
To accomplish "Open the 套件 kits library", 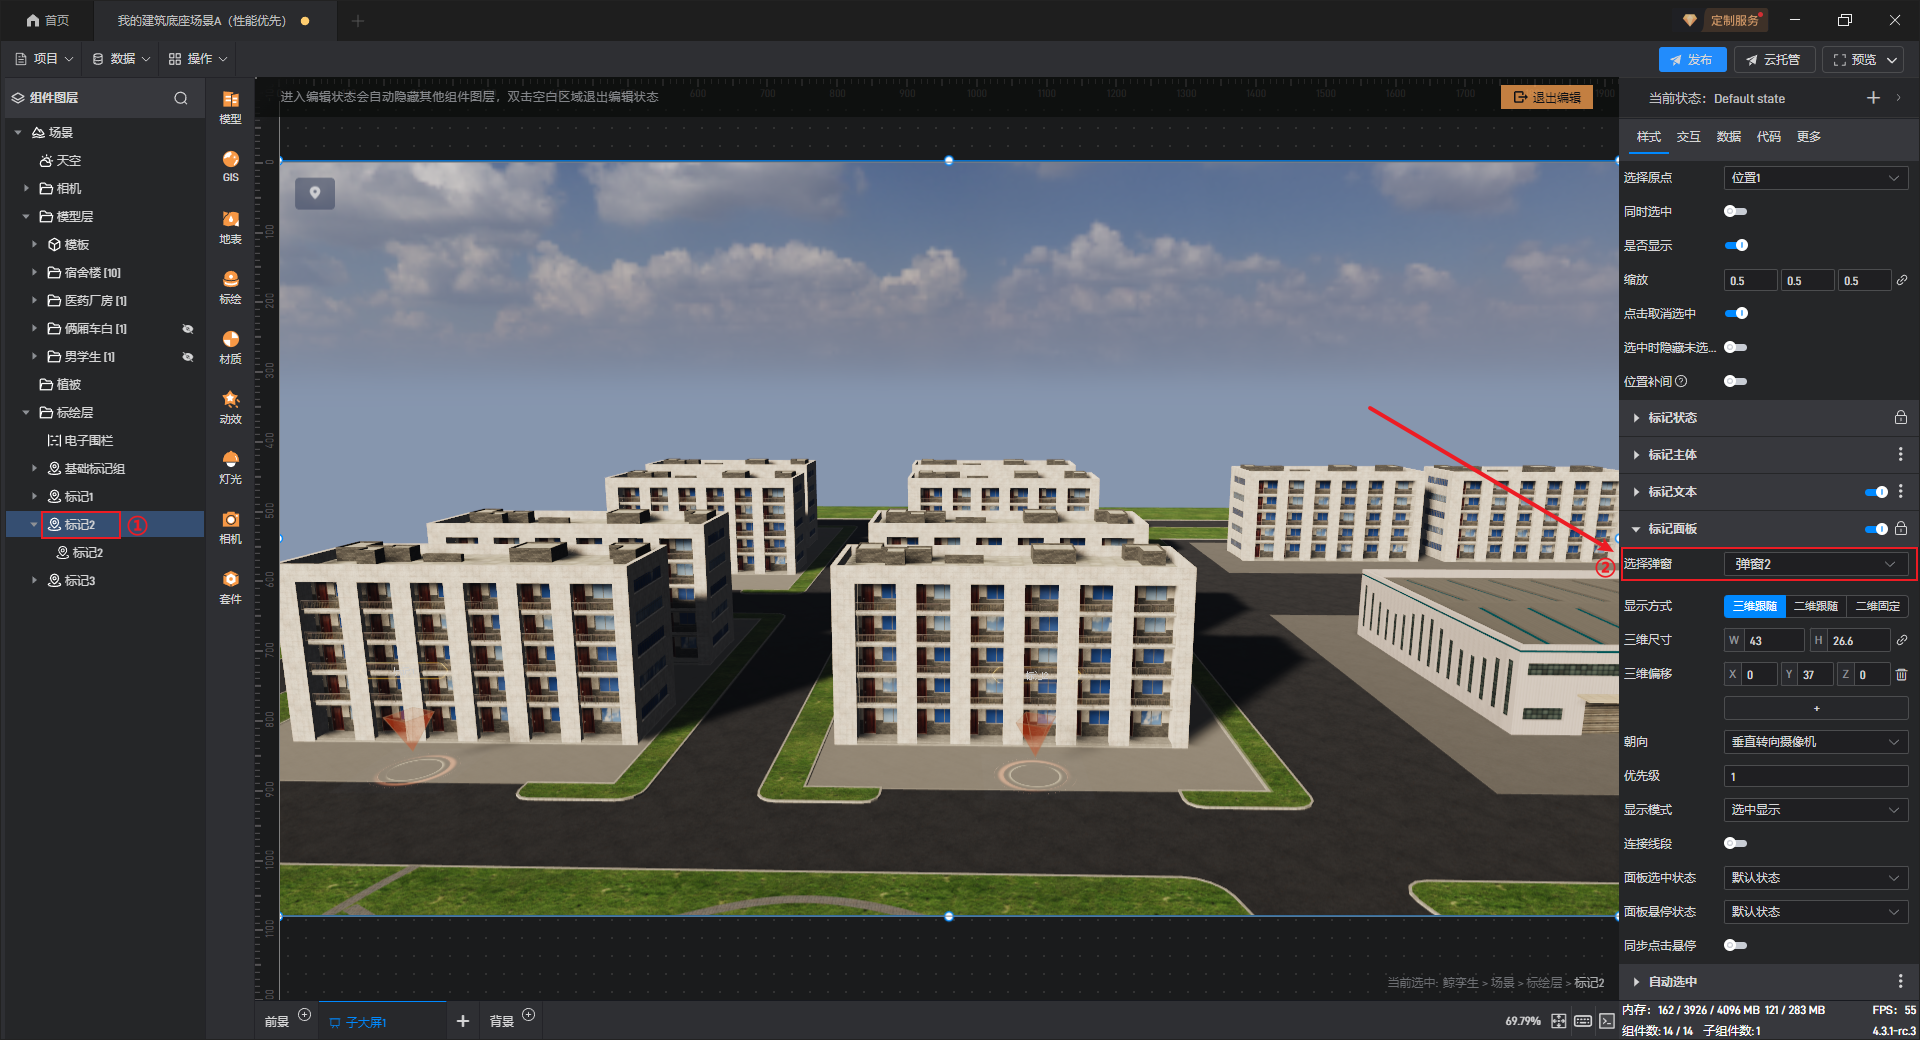I will [x=230, y=586].
